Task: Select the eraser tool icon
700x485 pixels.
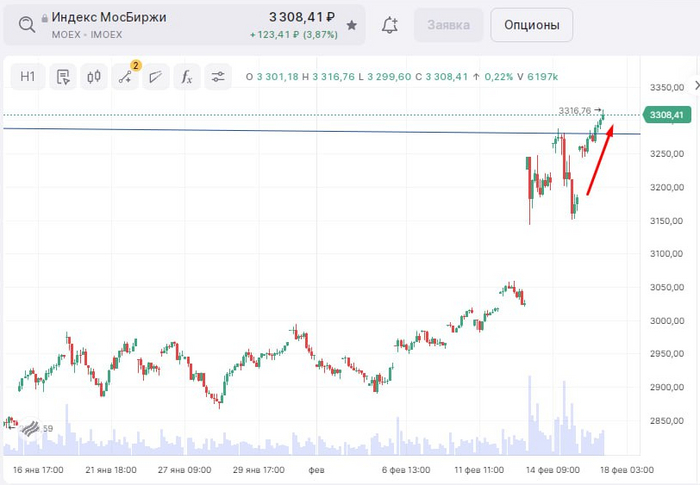Action: (x=155, y=76)
